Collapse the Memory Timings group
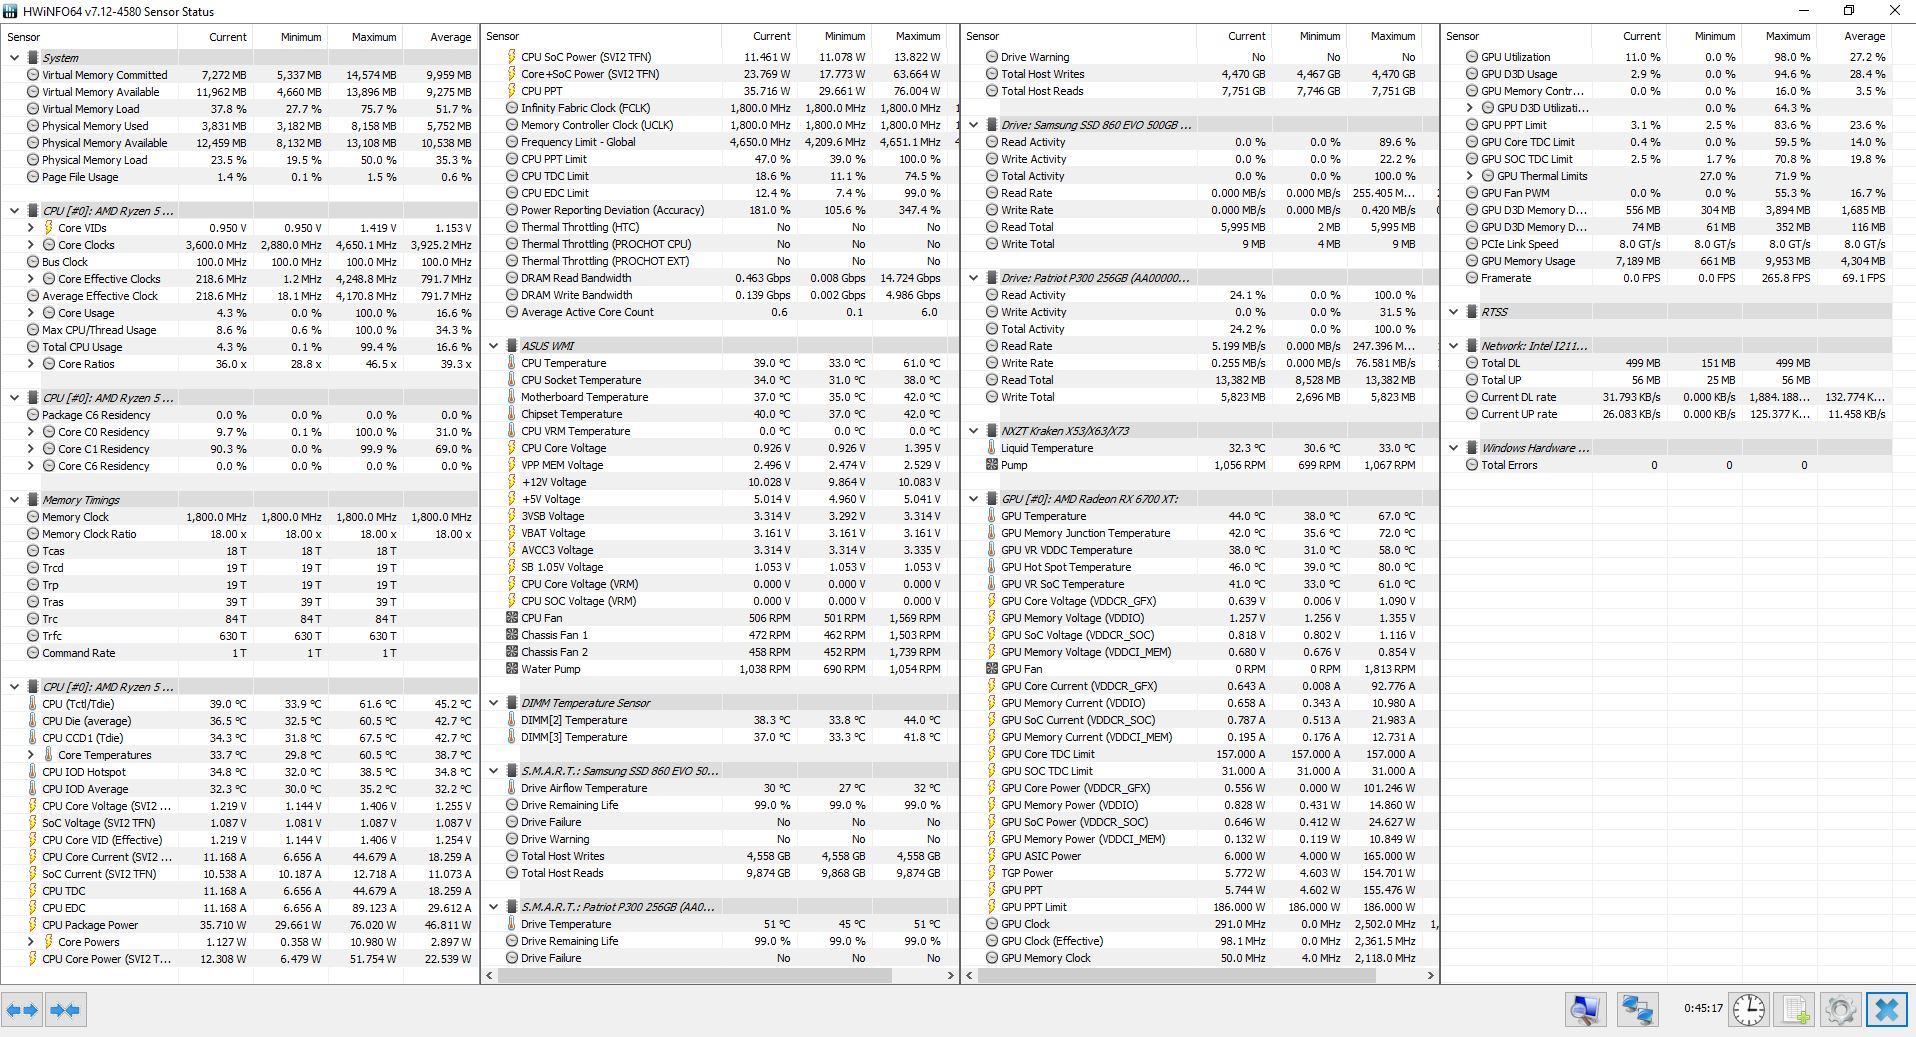 pyautogui.click(x=14, y=500)
